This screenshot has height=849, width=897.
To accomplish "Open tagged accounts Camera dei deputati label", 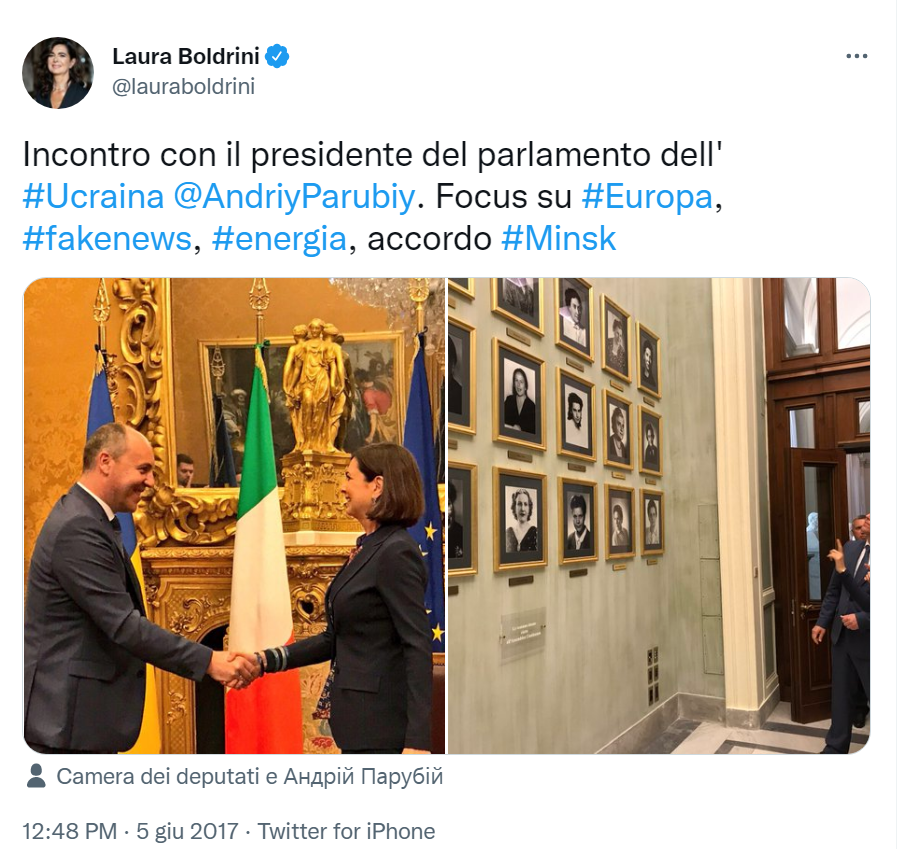I will point(158,776).
